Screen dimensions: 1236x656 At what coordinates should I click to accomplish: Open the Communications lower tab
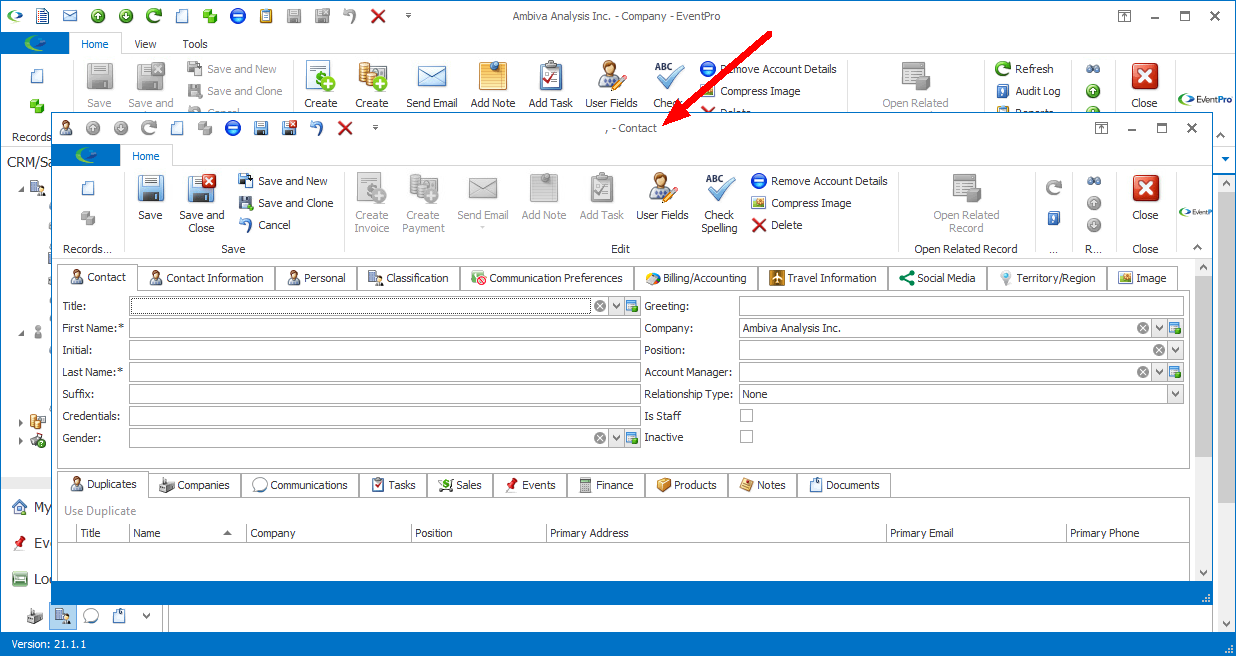click(x=300, y=485)
